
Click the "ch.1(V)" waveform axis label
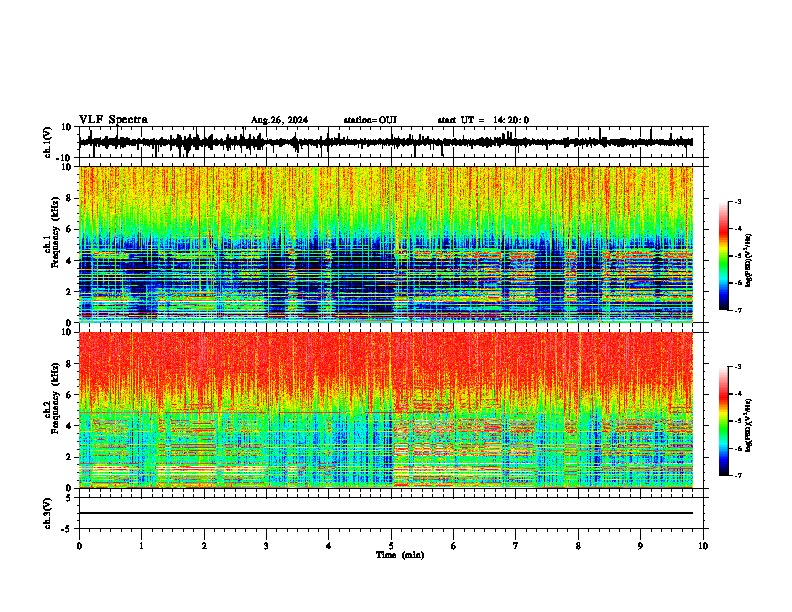click(x=48, y=142)
